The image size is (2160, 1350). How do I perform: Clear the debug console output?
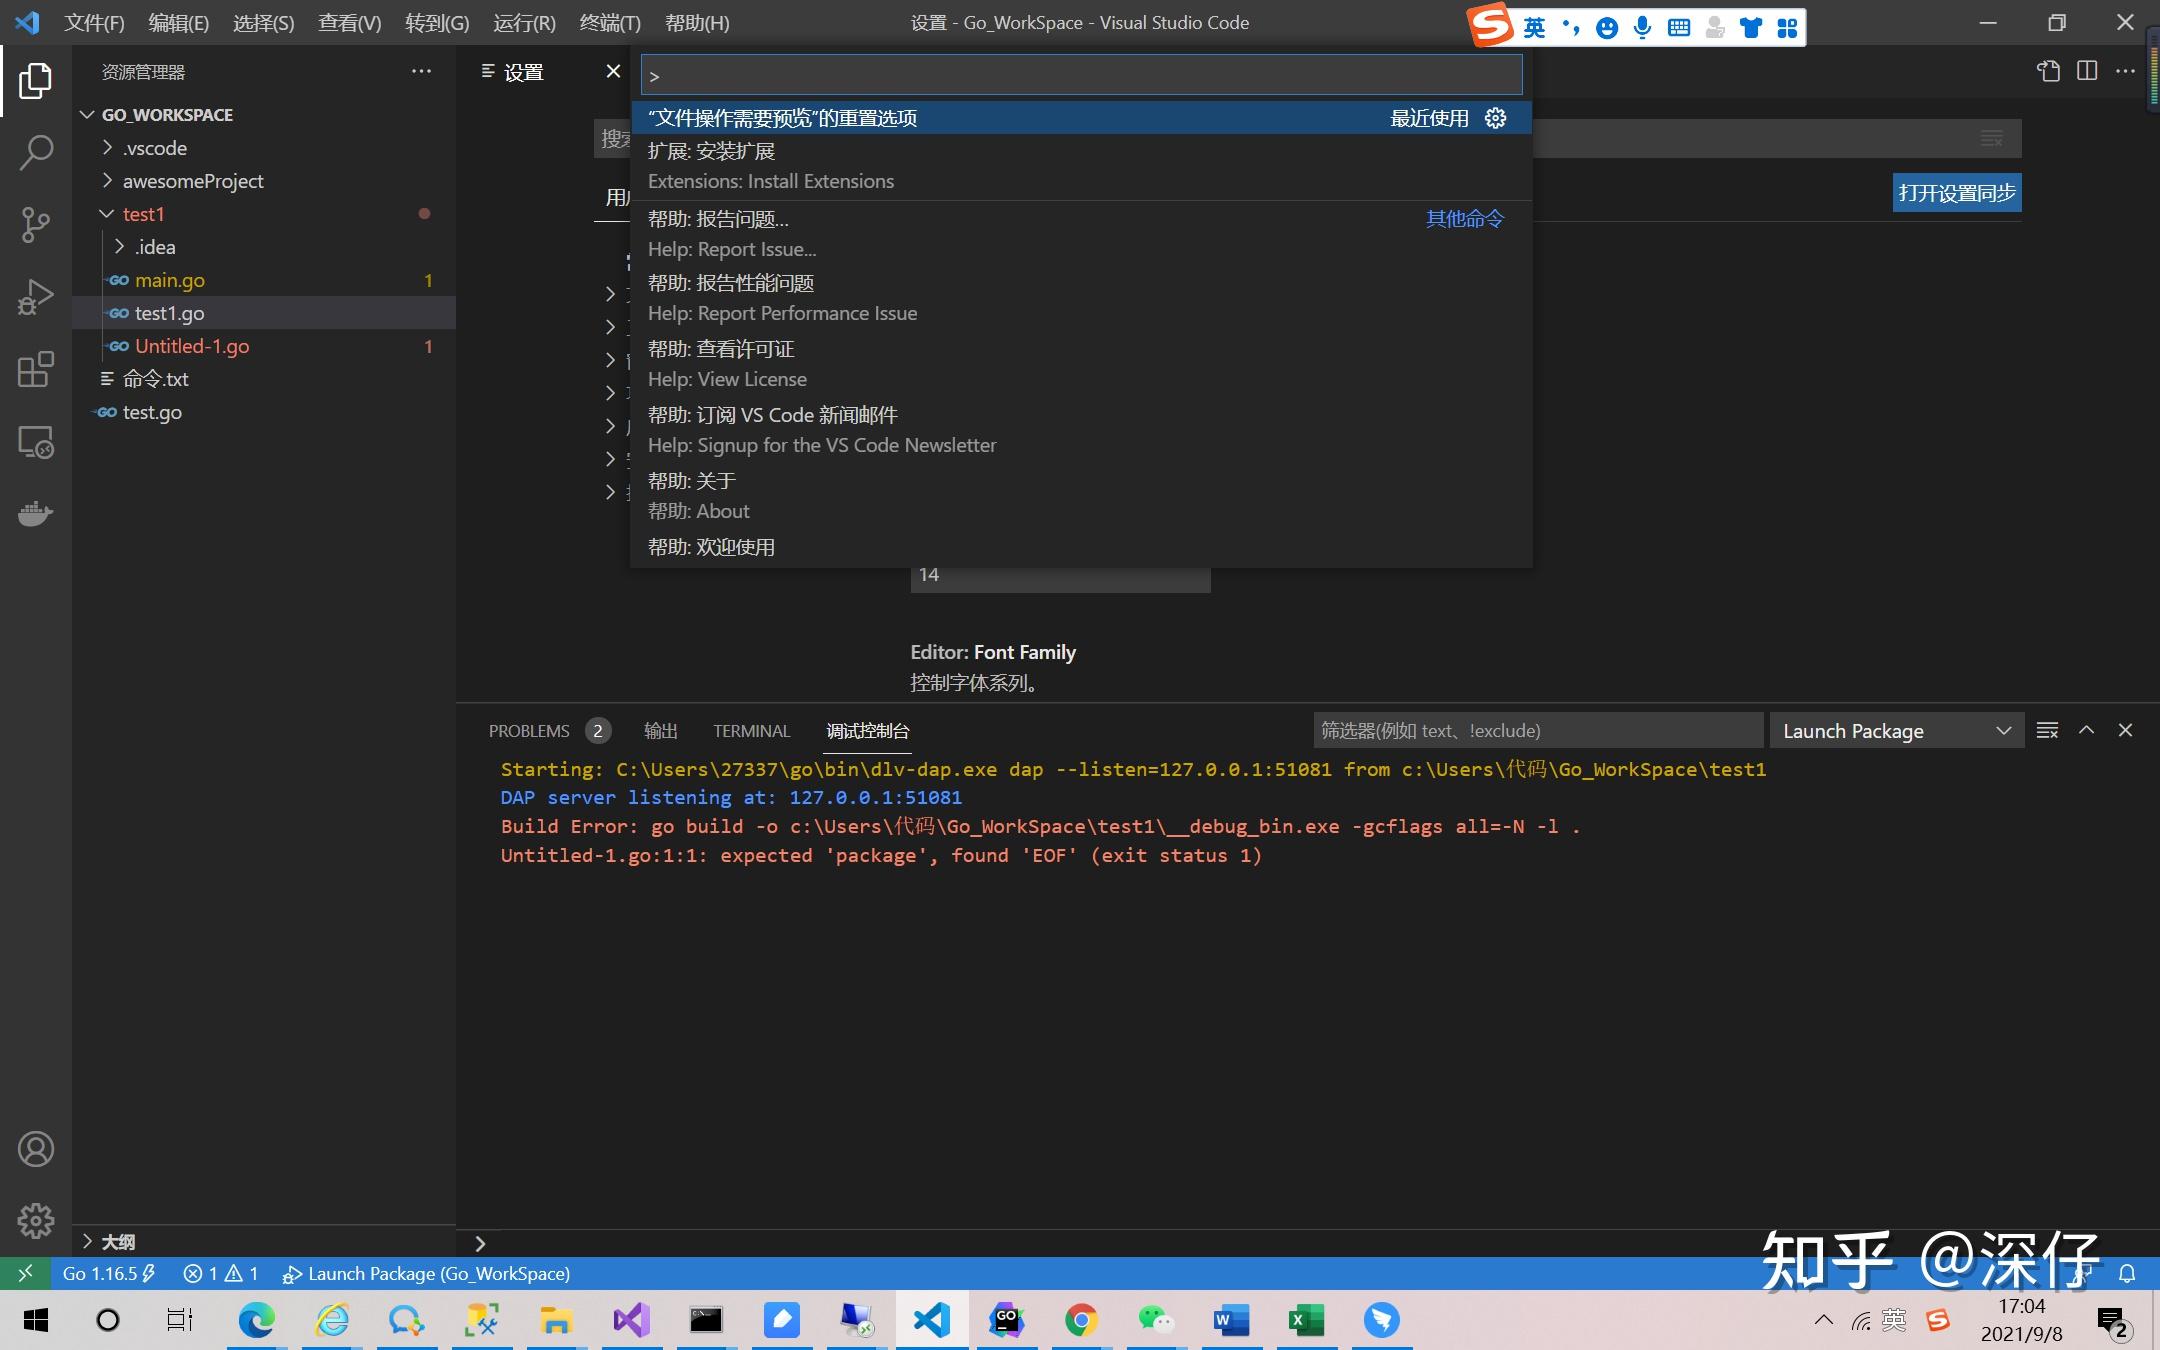(2046, 730)
